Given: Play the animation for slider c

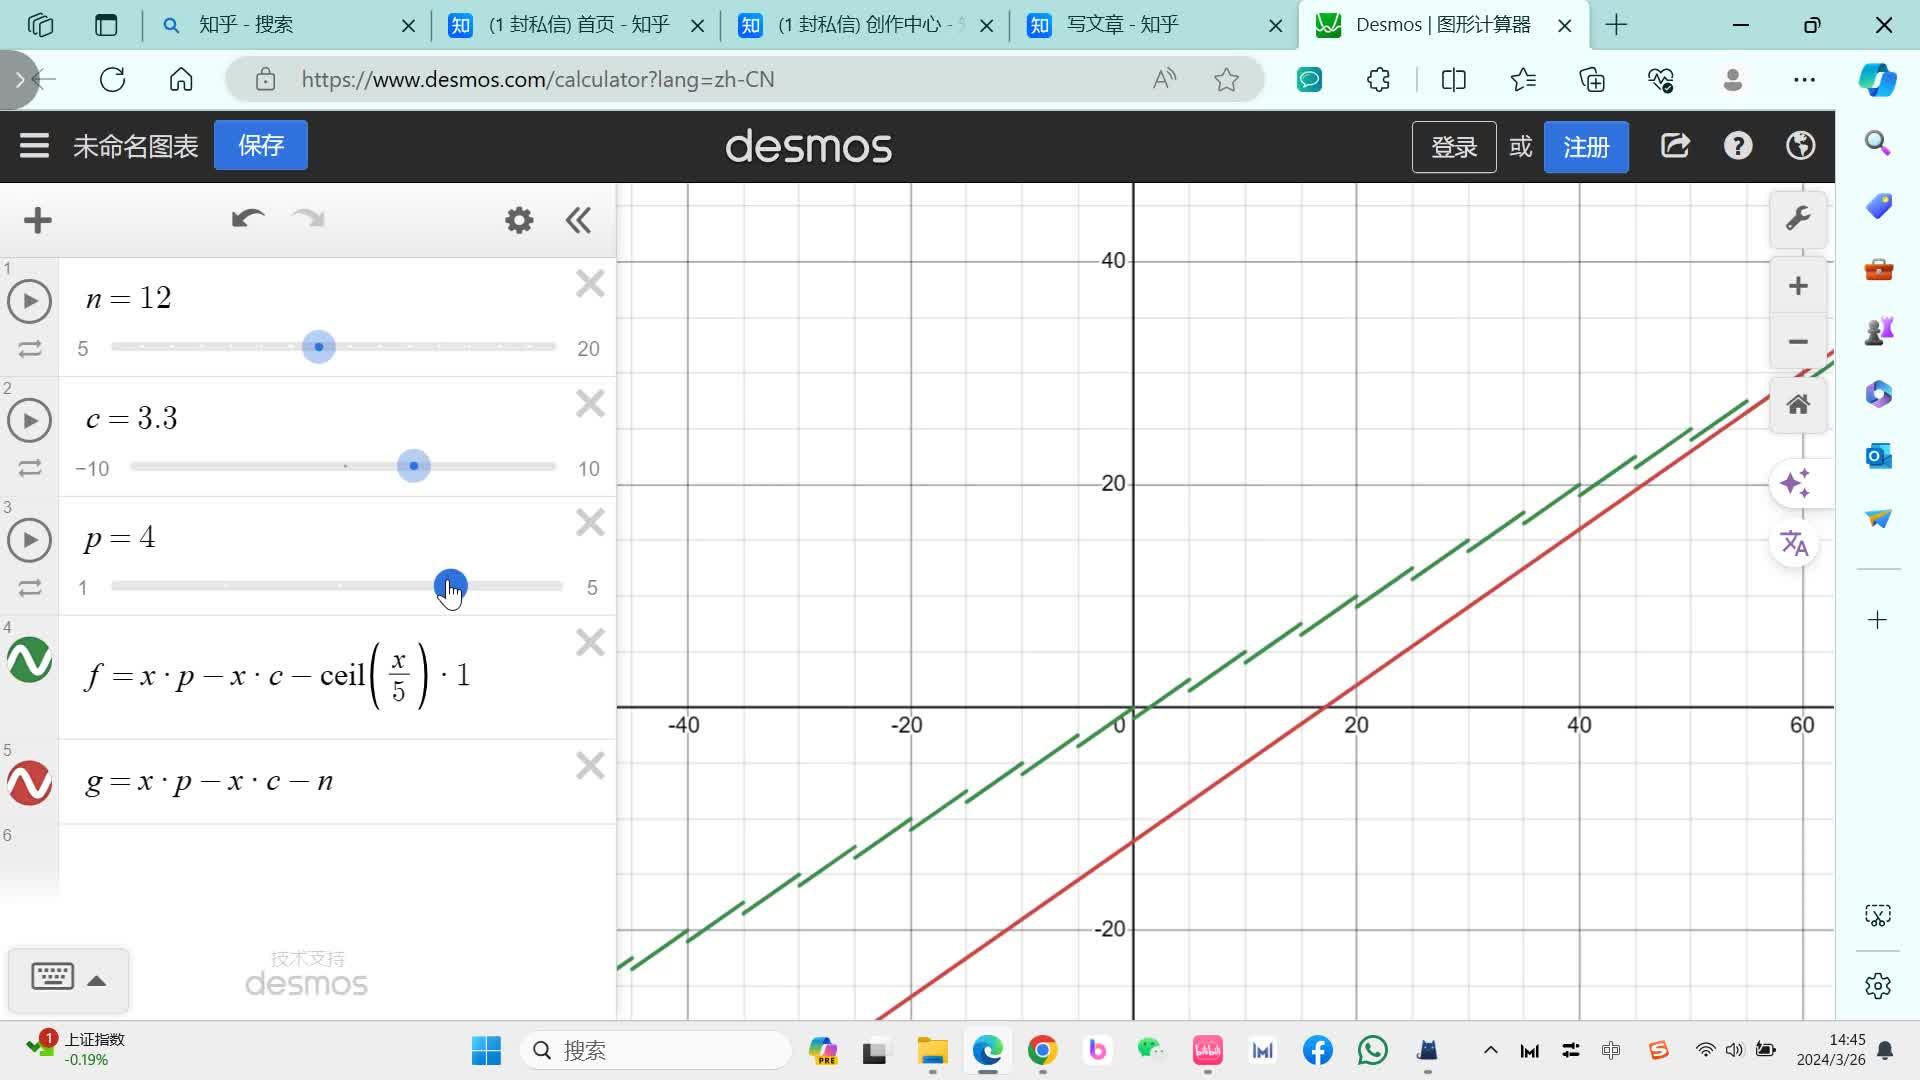Looking at the screenshot, I should [x=30, y=421].
